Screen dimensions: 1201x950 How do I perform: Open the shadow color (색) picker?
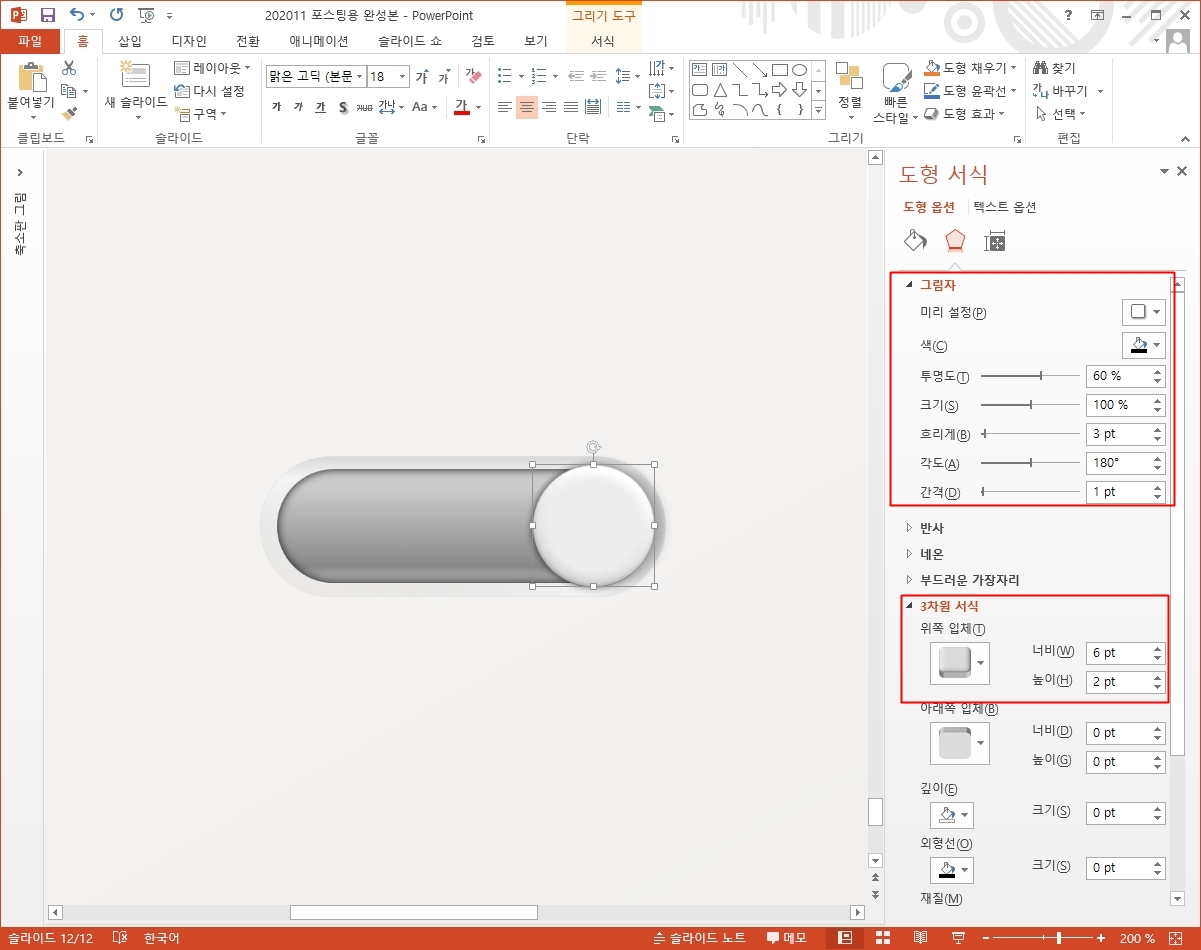[x=1144, y=345]
